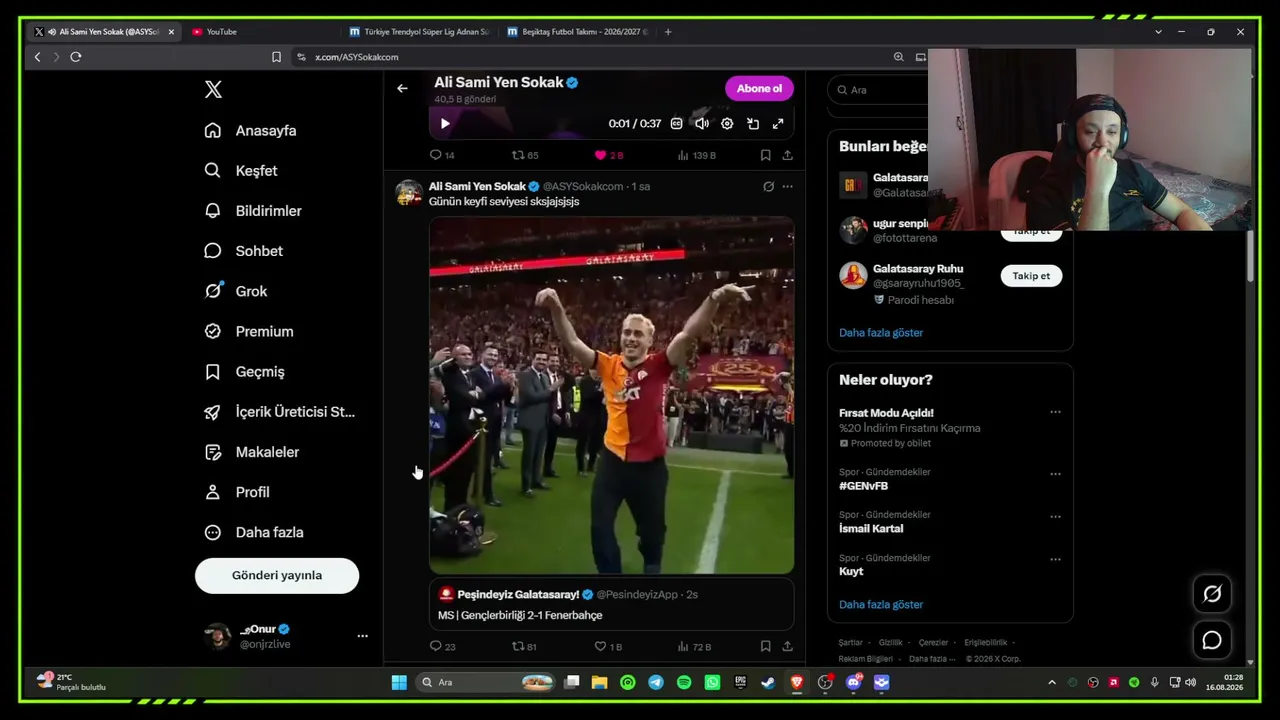The image size is (1280, 720).
Task: Expand the video to fullscreen
Action: [778, 124]
